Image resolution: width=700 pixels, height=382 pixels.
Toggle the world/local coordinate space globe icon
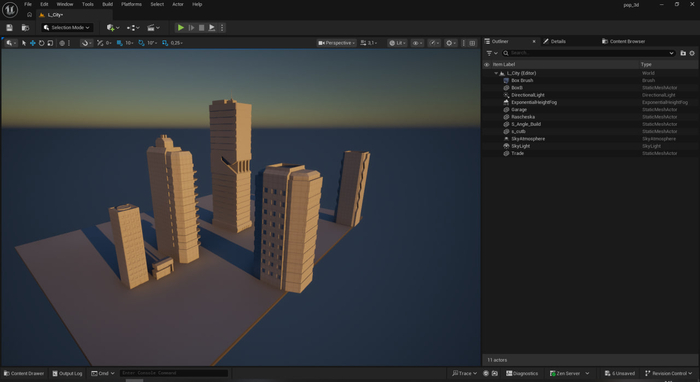click(x=62, y=43)
